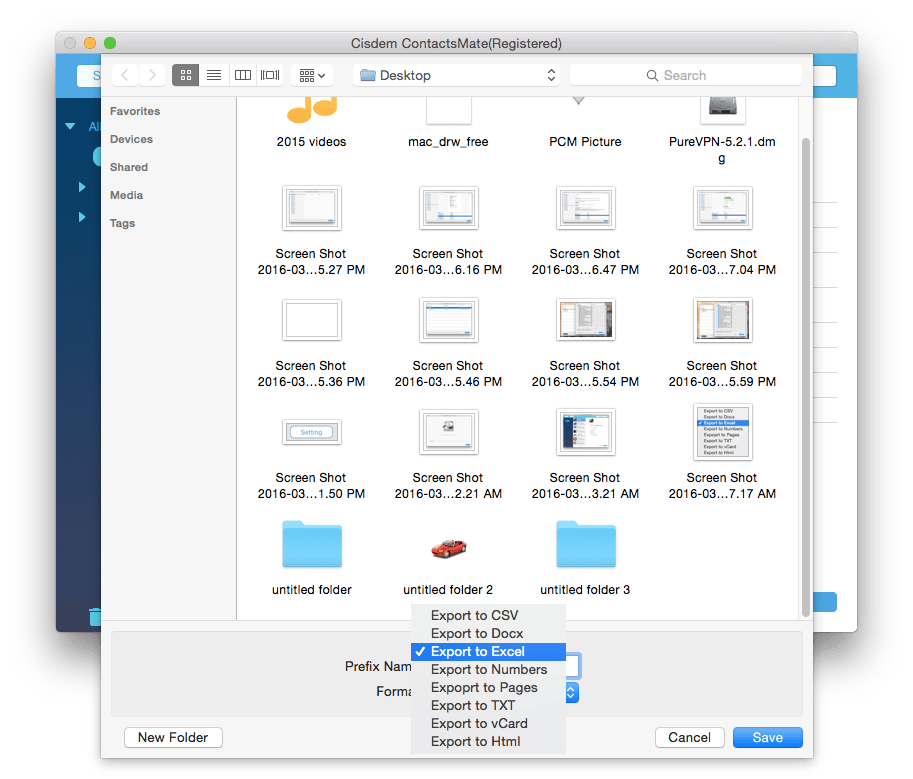Switch to list view
This screenshot has width=913, height=779.
click(x=214, y=75)
